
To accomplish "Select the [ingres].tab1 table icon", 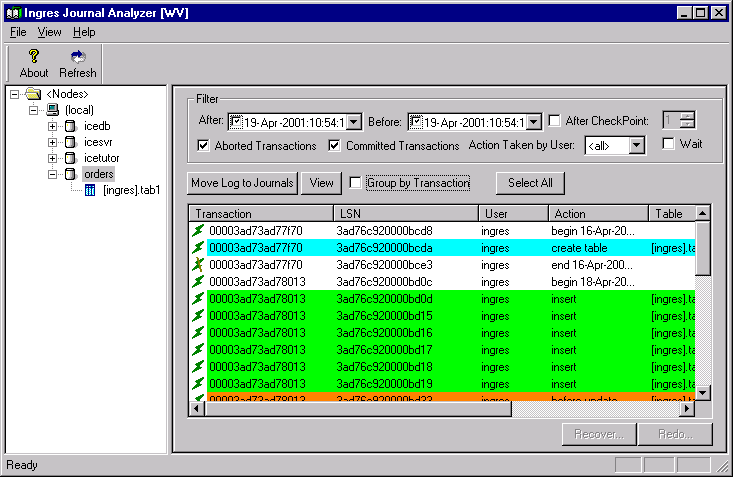I will pyautogui.click(x=90, y=191).
